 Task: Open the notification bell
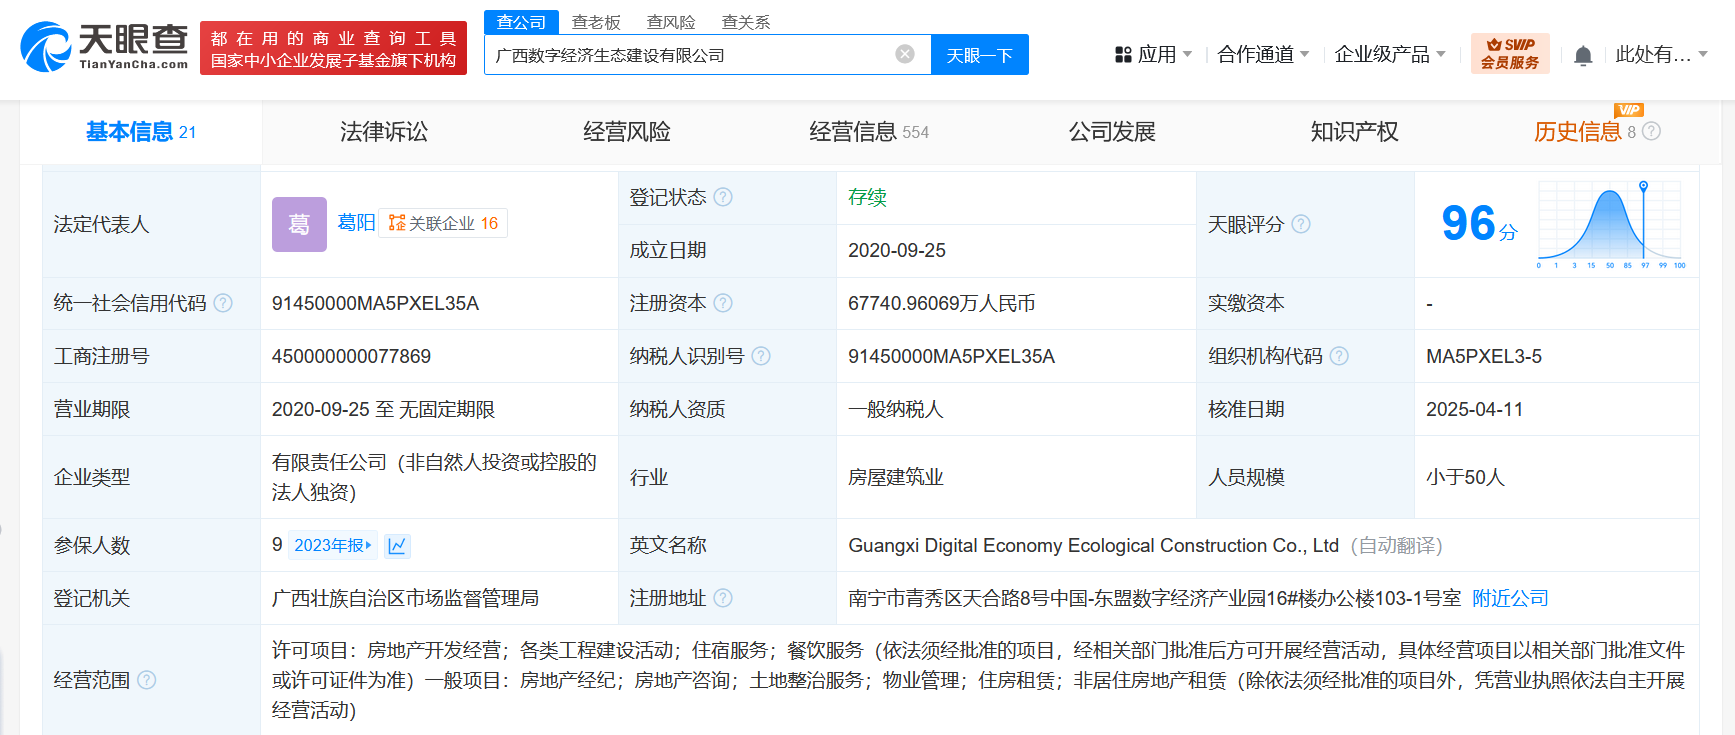coord(1583,56)
